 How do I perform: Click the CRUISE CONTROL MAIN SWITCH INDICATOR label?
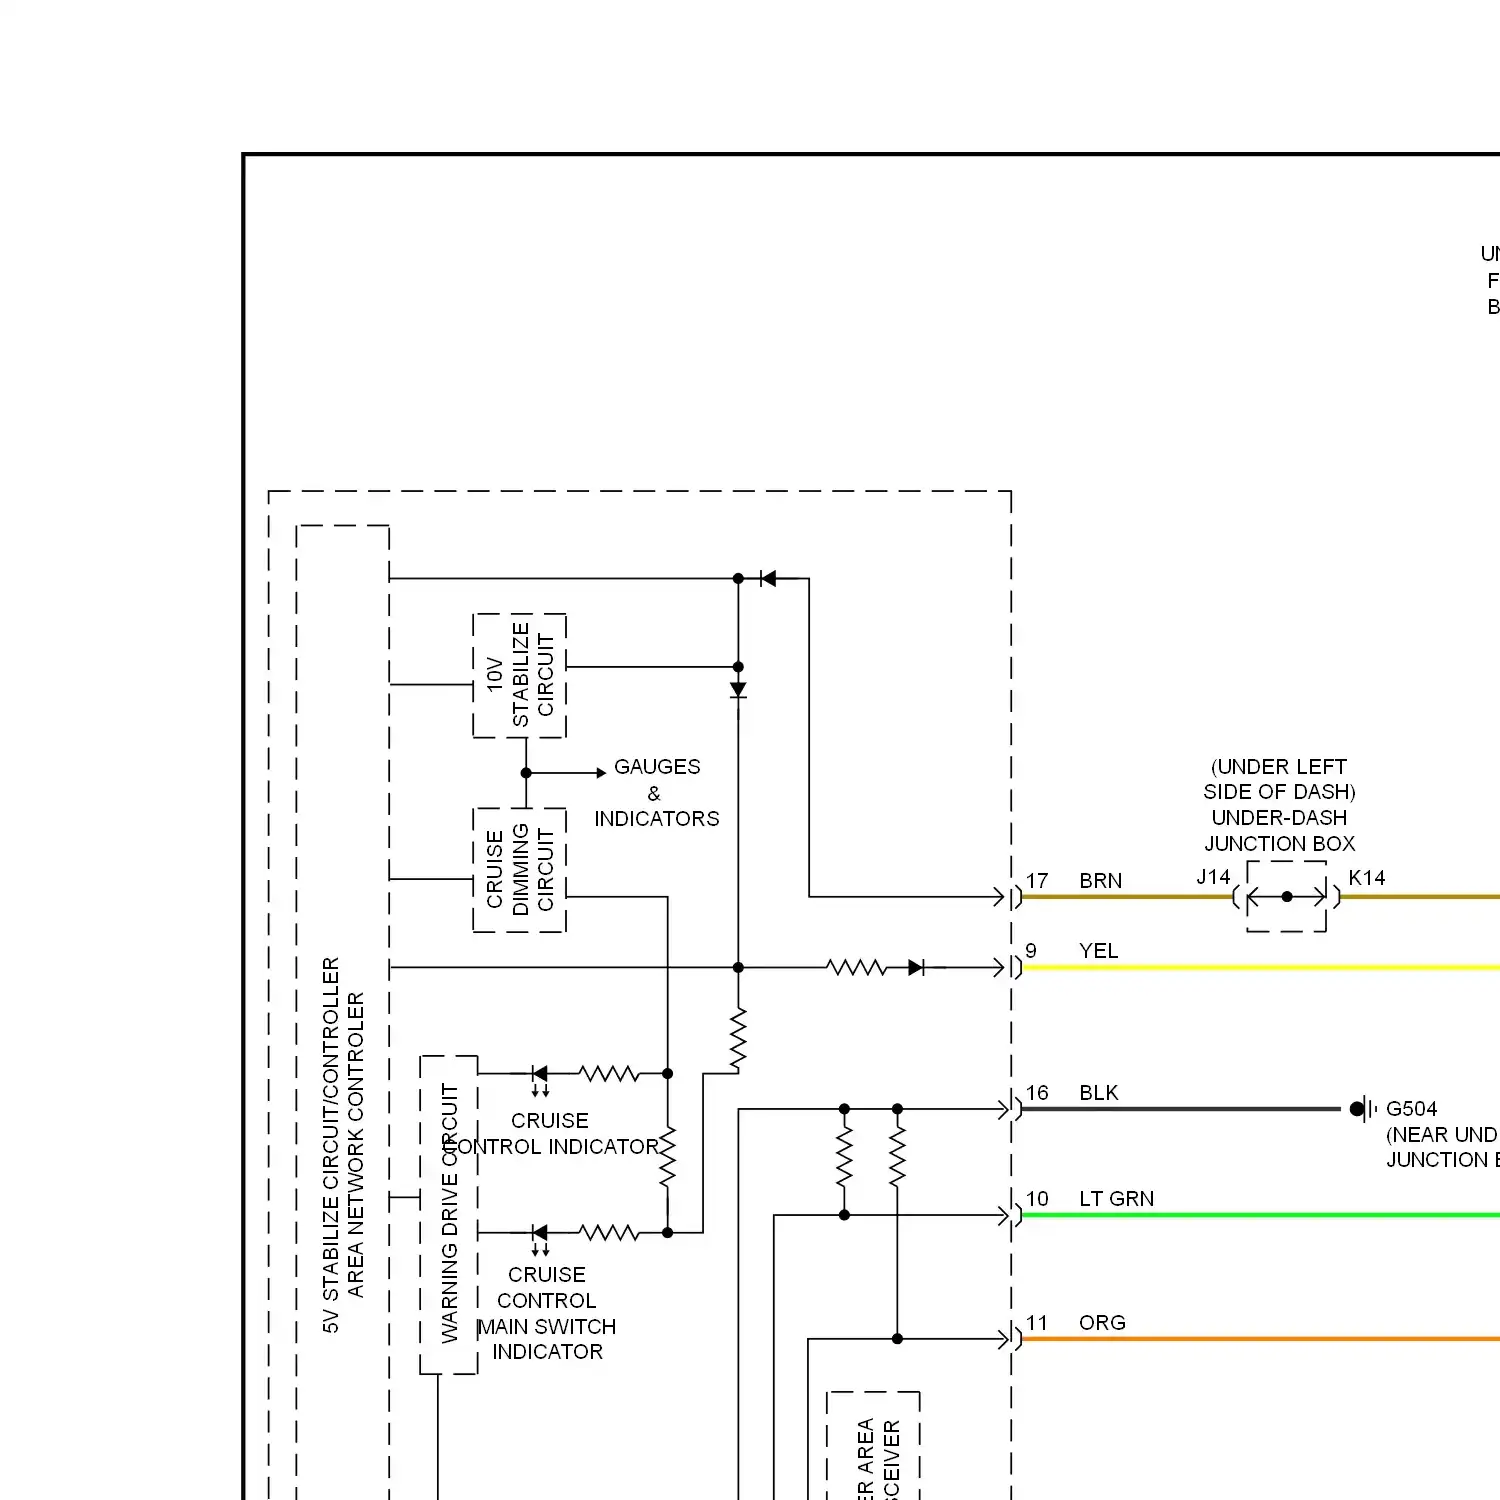pyautogui.click(x=546, y=1313)
